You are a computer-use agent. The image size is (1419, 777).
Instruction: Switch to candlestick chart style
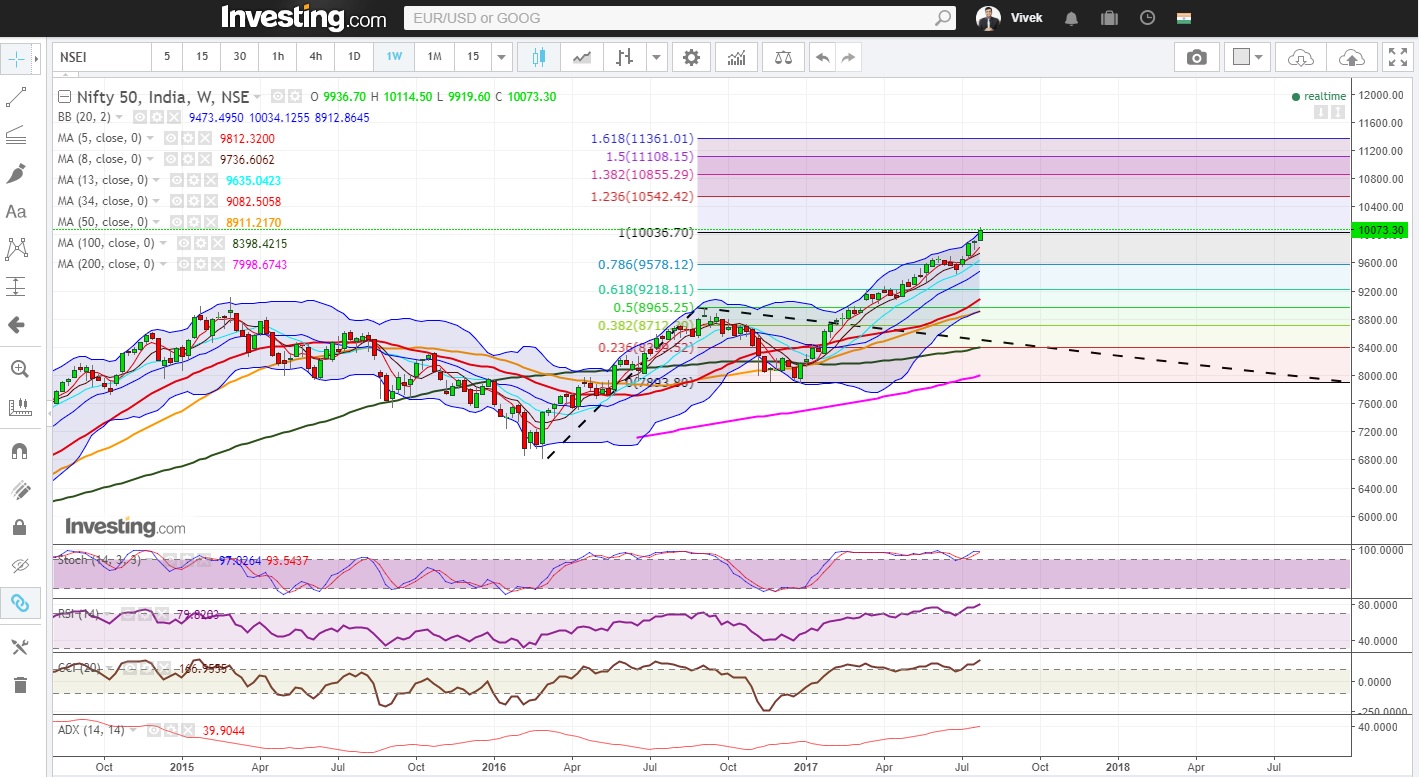[539, 57]
